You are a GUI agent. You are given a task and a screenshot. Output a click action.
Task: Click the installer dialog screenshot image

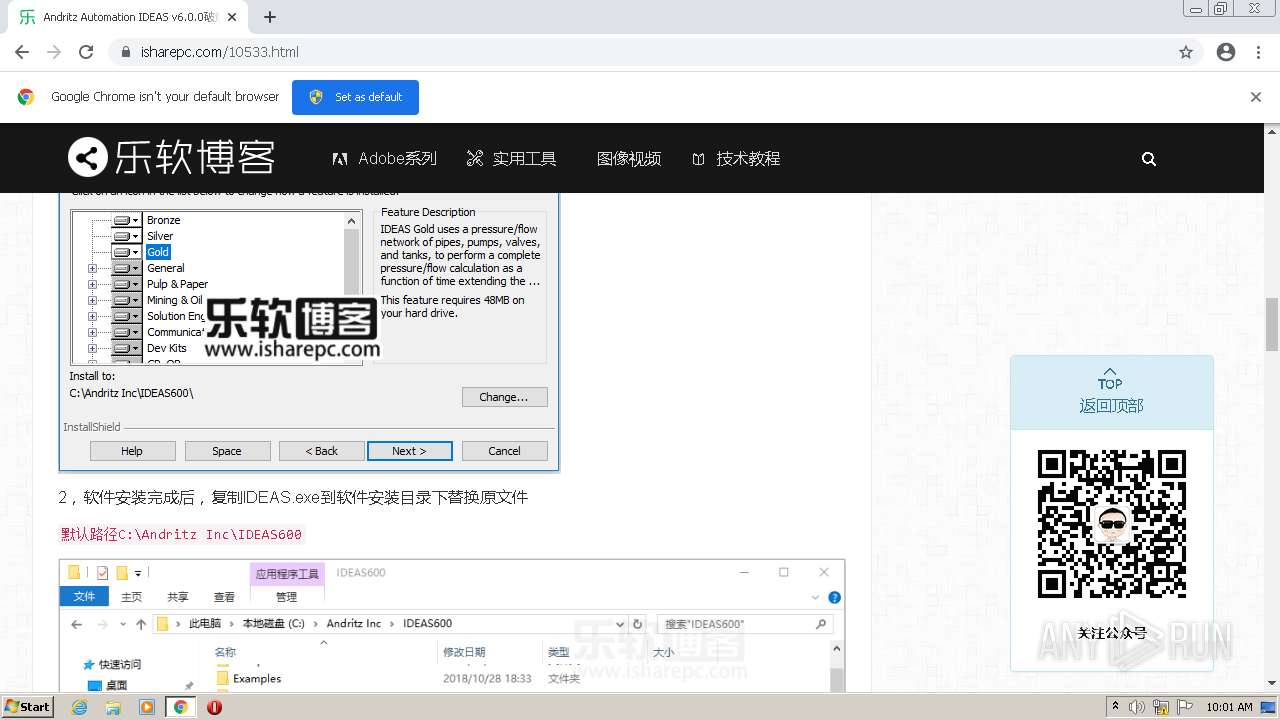pos(309,331)
